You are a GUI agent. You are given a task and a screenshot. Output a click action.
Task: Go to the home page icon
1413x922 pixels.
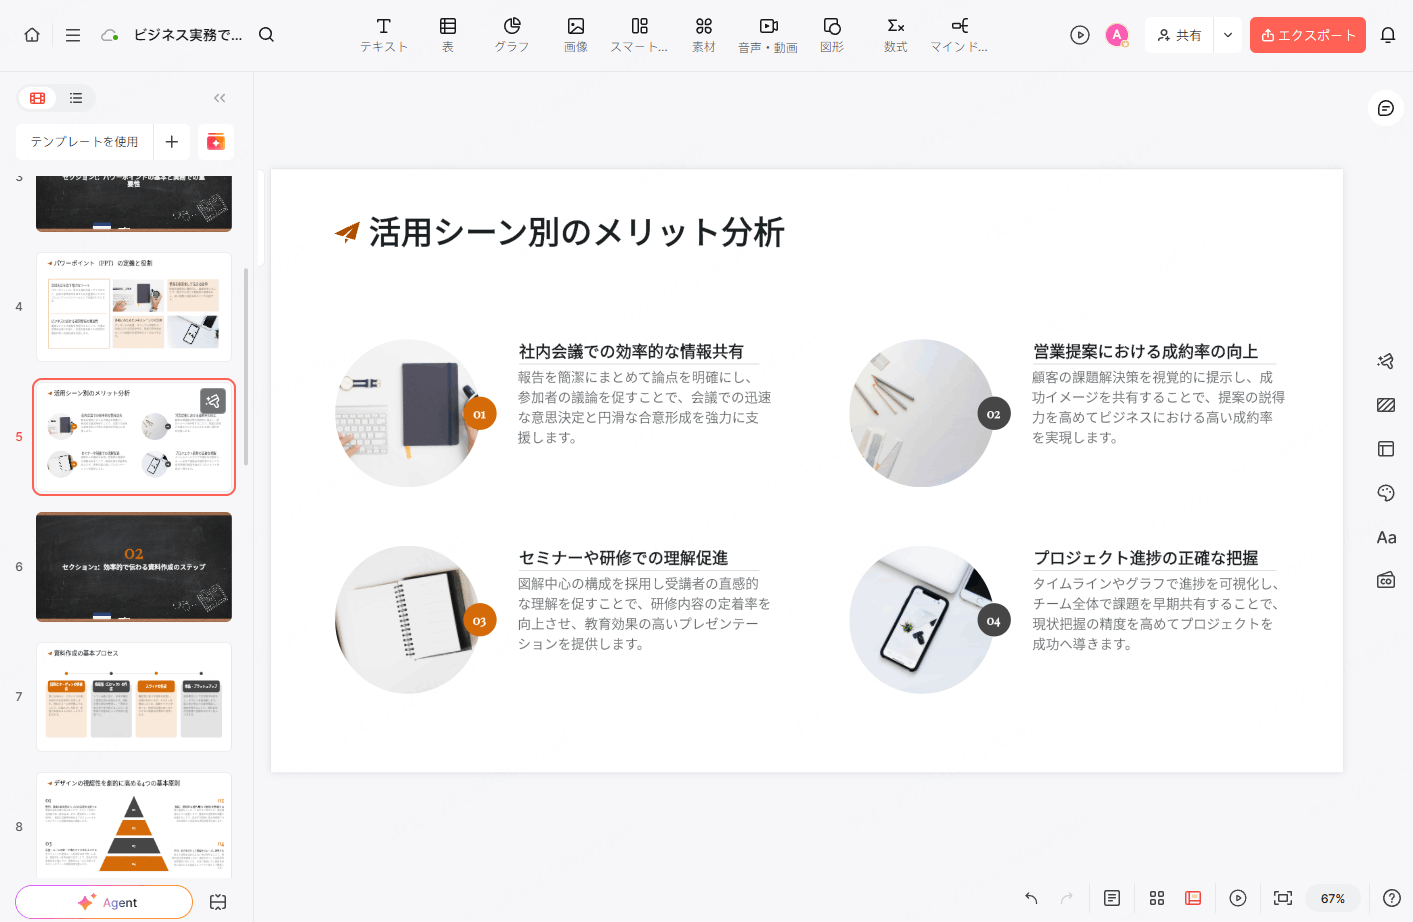(32, 35)
